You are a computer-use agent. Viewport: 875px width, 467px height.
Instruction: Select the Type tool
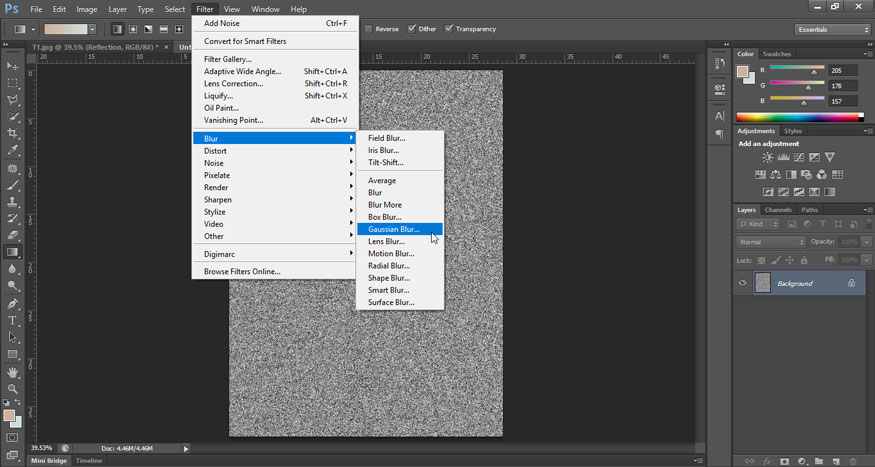point(13,320)
